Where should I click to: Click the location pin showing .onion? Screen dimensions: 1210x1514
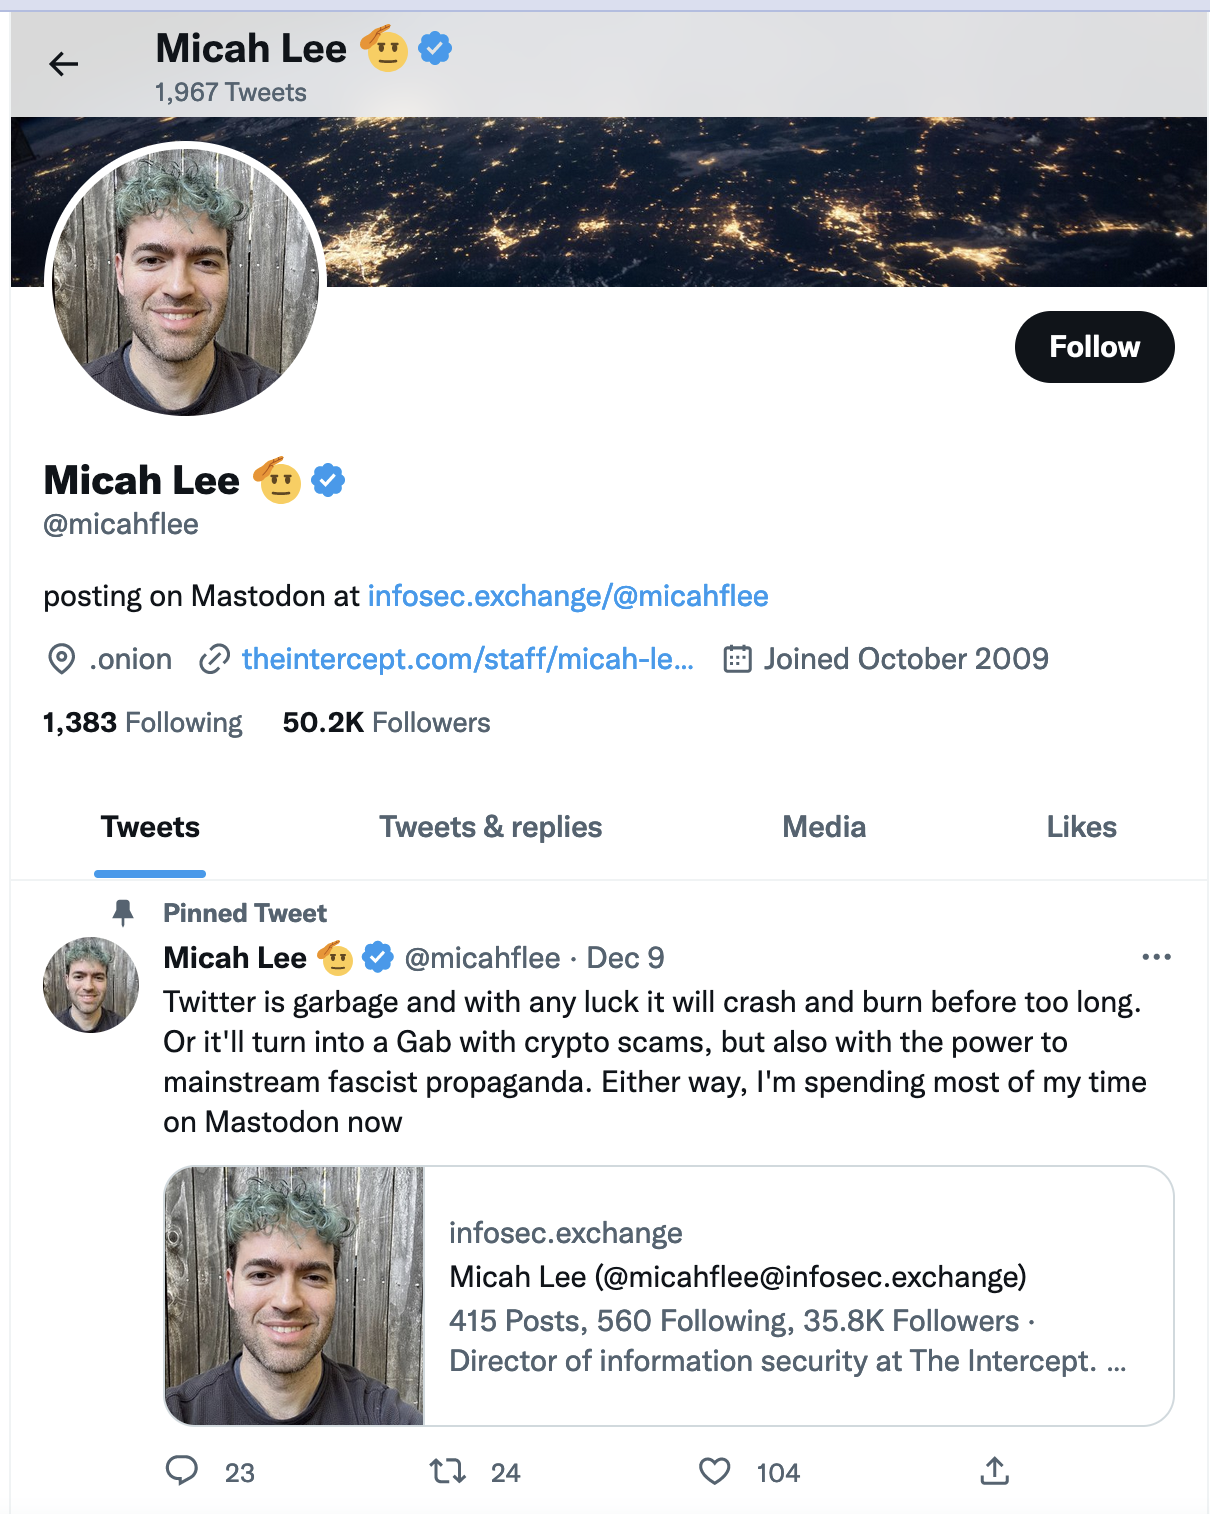62,658
